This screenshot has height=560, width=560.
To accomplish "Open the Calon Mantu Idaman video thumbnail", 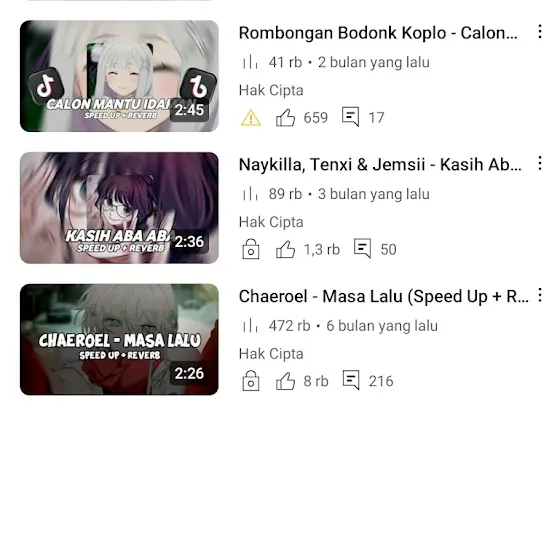I will [x=119, y=76].
